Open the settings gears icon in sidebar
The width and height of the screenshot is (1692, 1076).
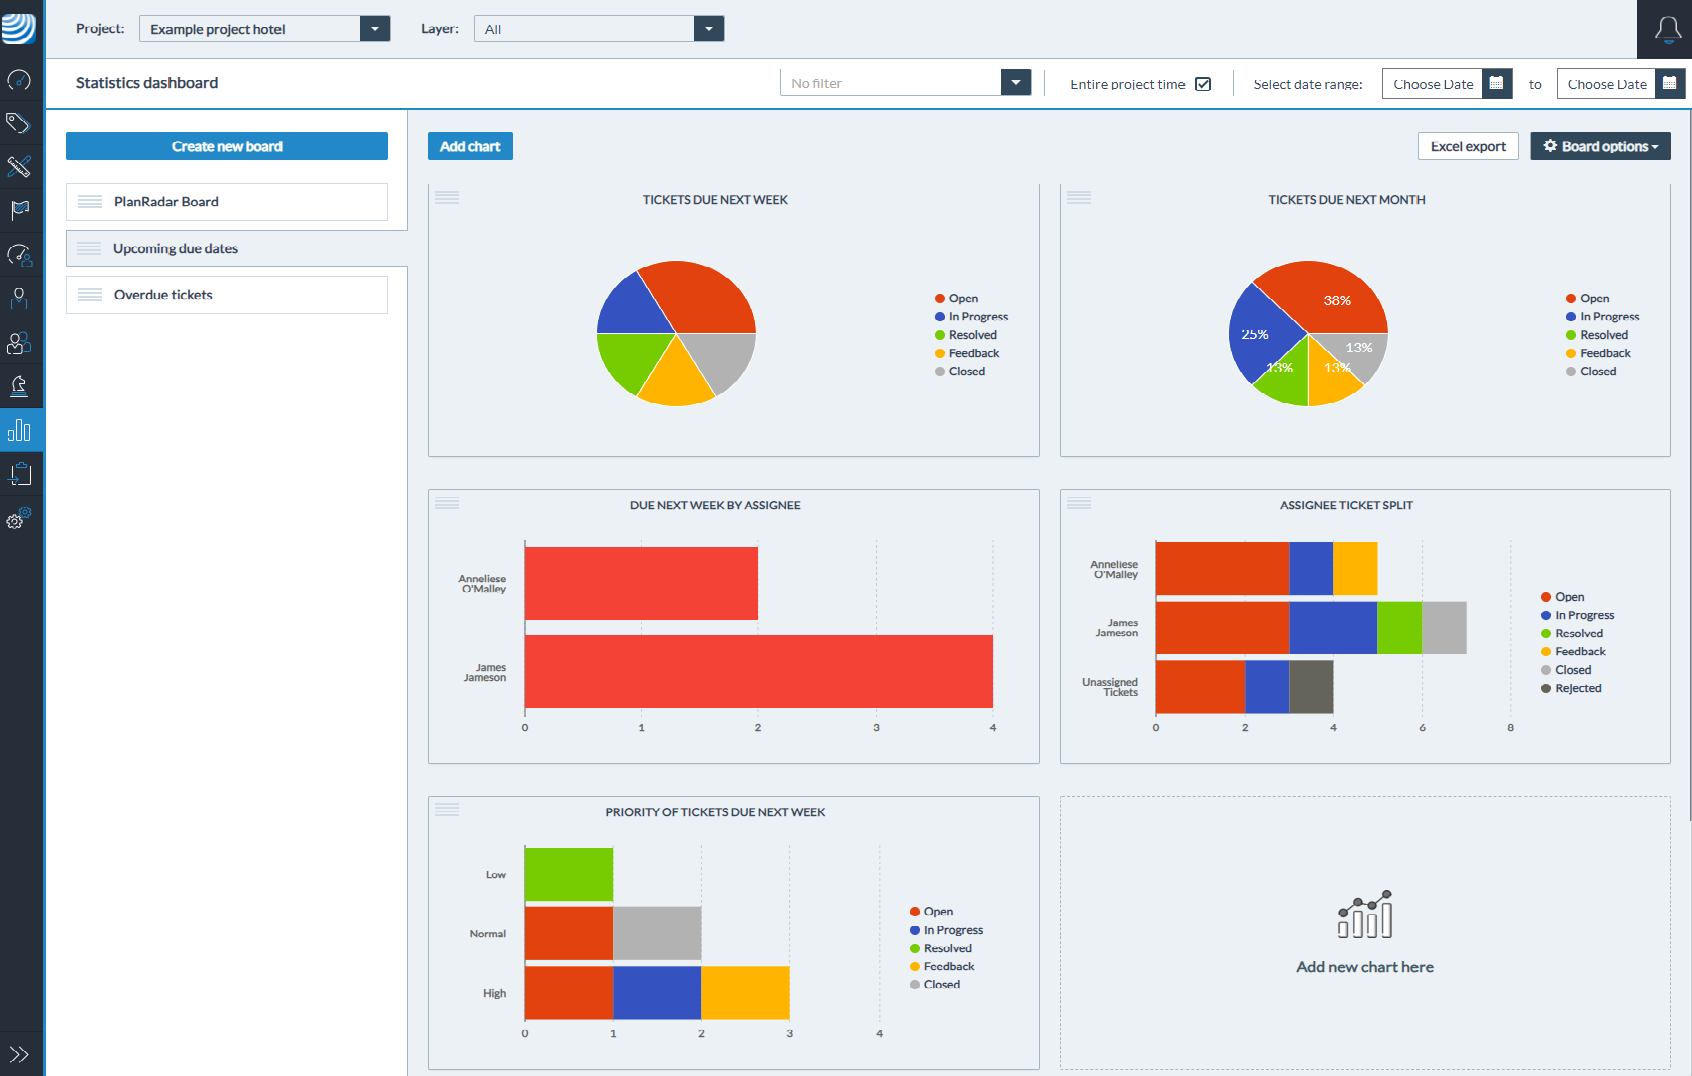tap(19, 518)
